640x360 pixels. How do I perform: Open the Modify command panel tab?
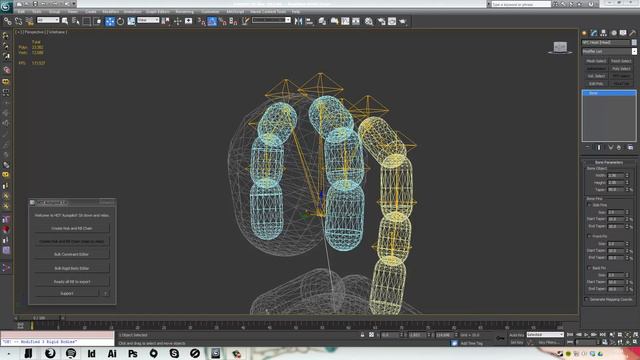[594, 33]
